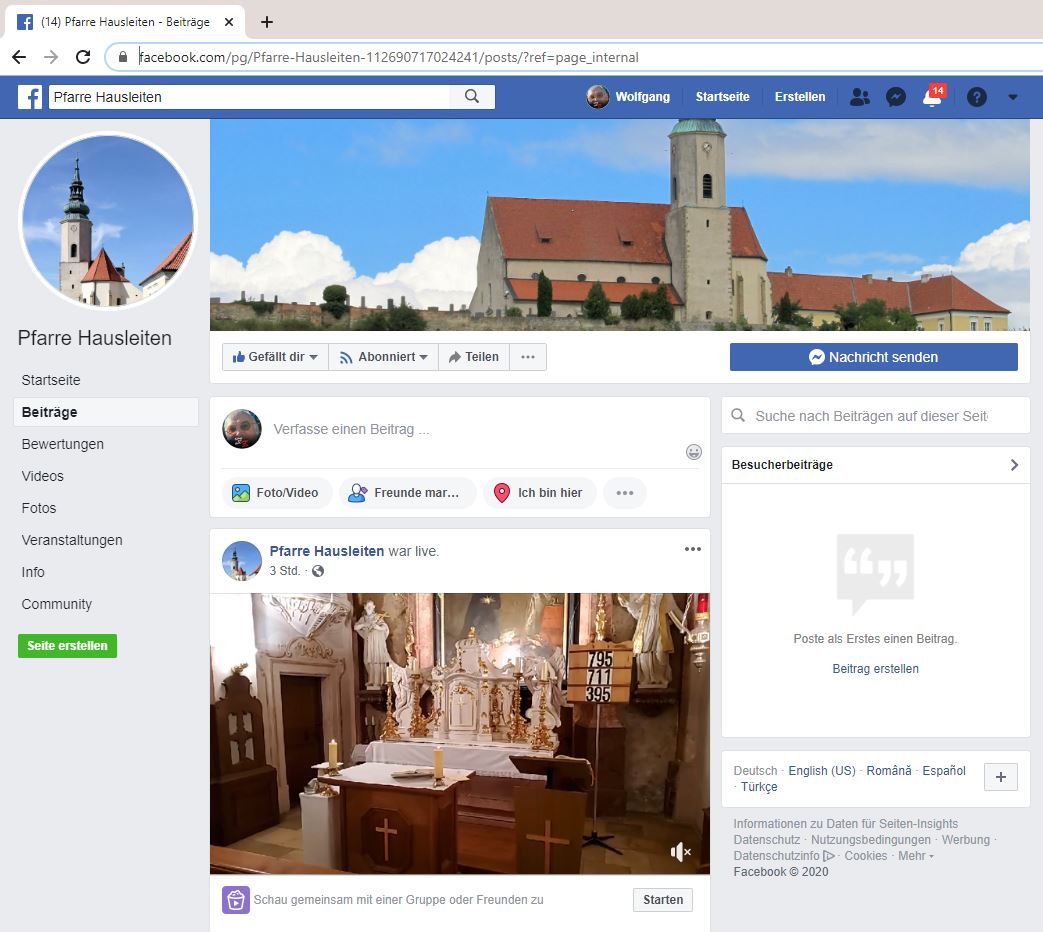Open the round Pfarre Hausleiten profile picture
The height and width of the screenshot is (932, 1043).
(108, 221)
